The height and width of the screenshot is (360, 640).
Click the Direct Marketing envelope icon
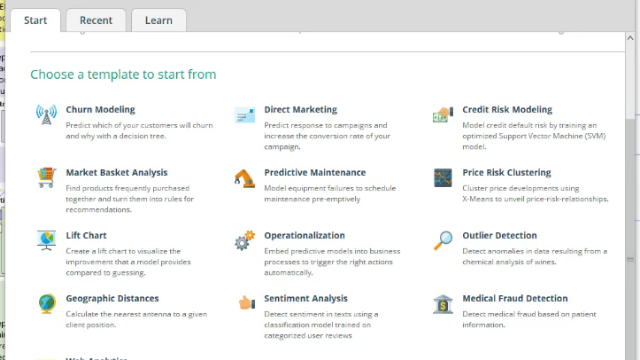[244, 115]
